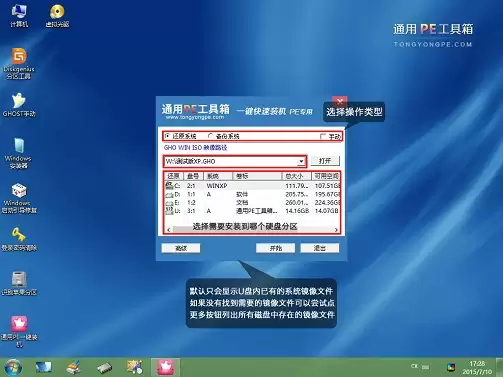Click the 盘号 column header
Screen dimensions: 503x377
(x=193, y=176)
